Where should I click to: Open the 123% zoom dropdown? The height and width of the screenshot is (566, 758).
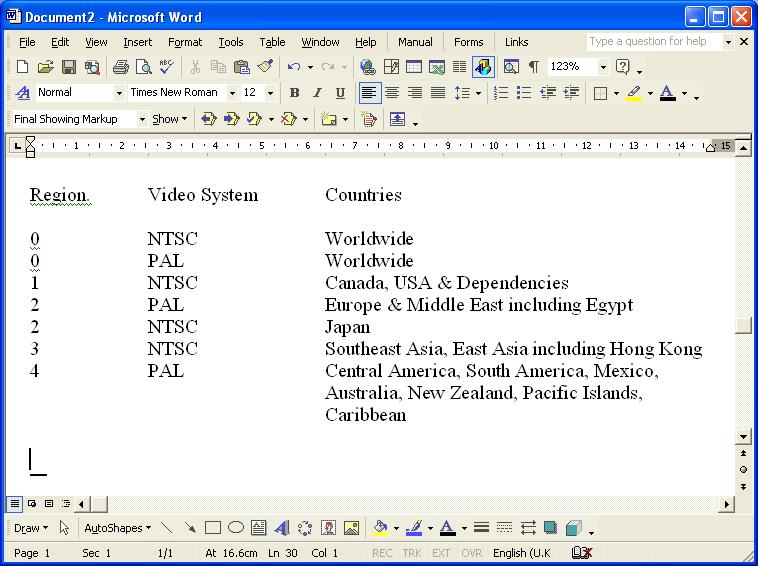[603, 67]
